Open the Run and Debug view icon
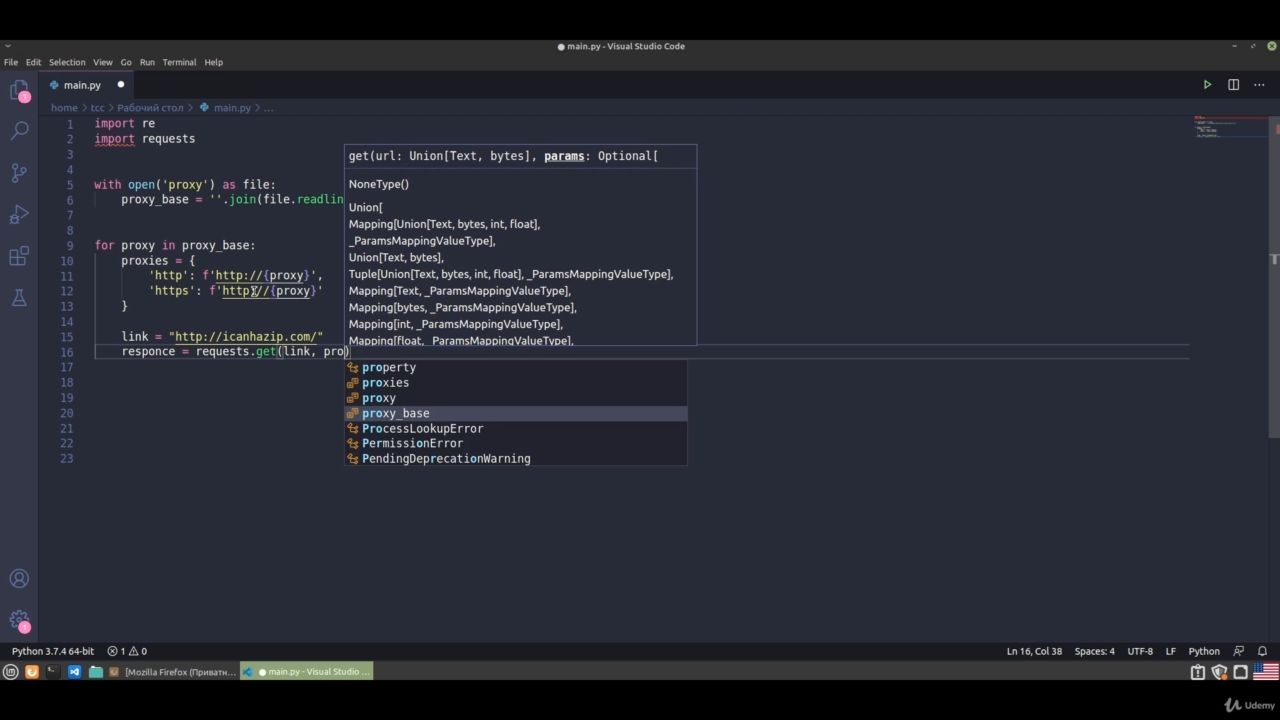The image size is (1280, 720). click(19, 215)
